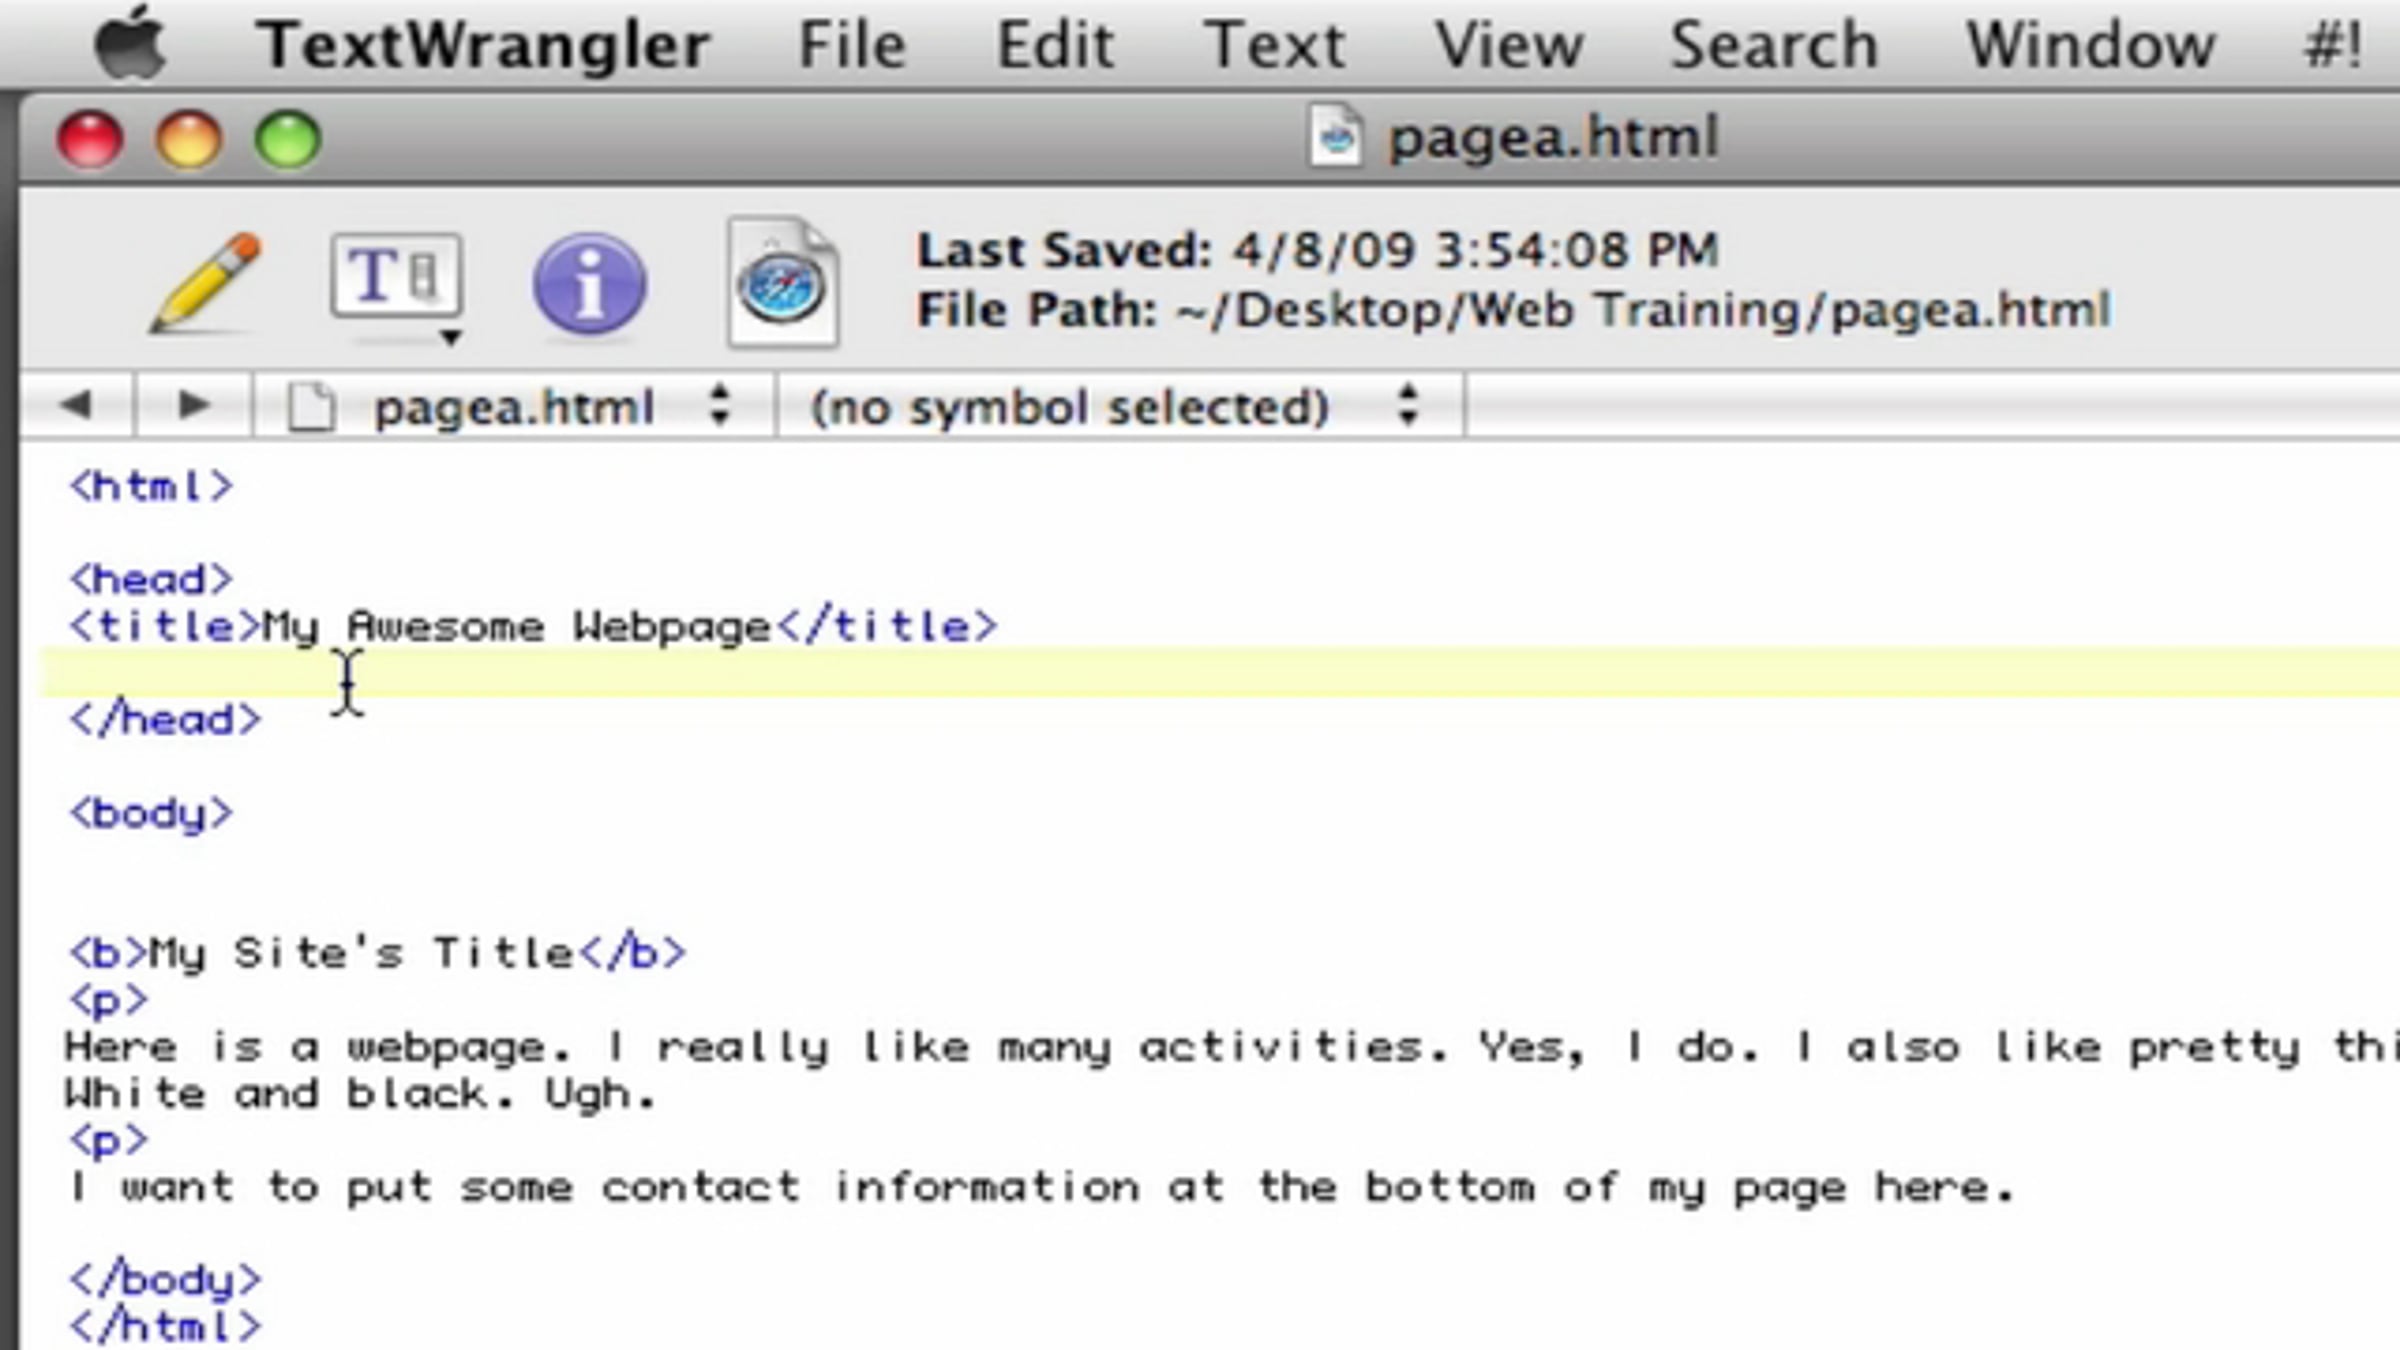Viewport: 2400px width, 1350px height.
Task: Click the pagea.html title bar document icon
Action: click(1336, 136)
